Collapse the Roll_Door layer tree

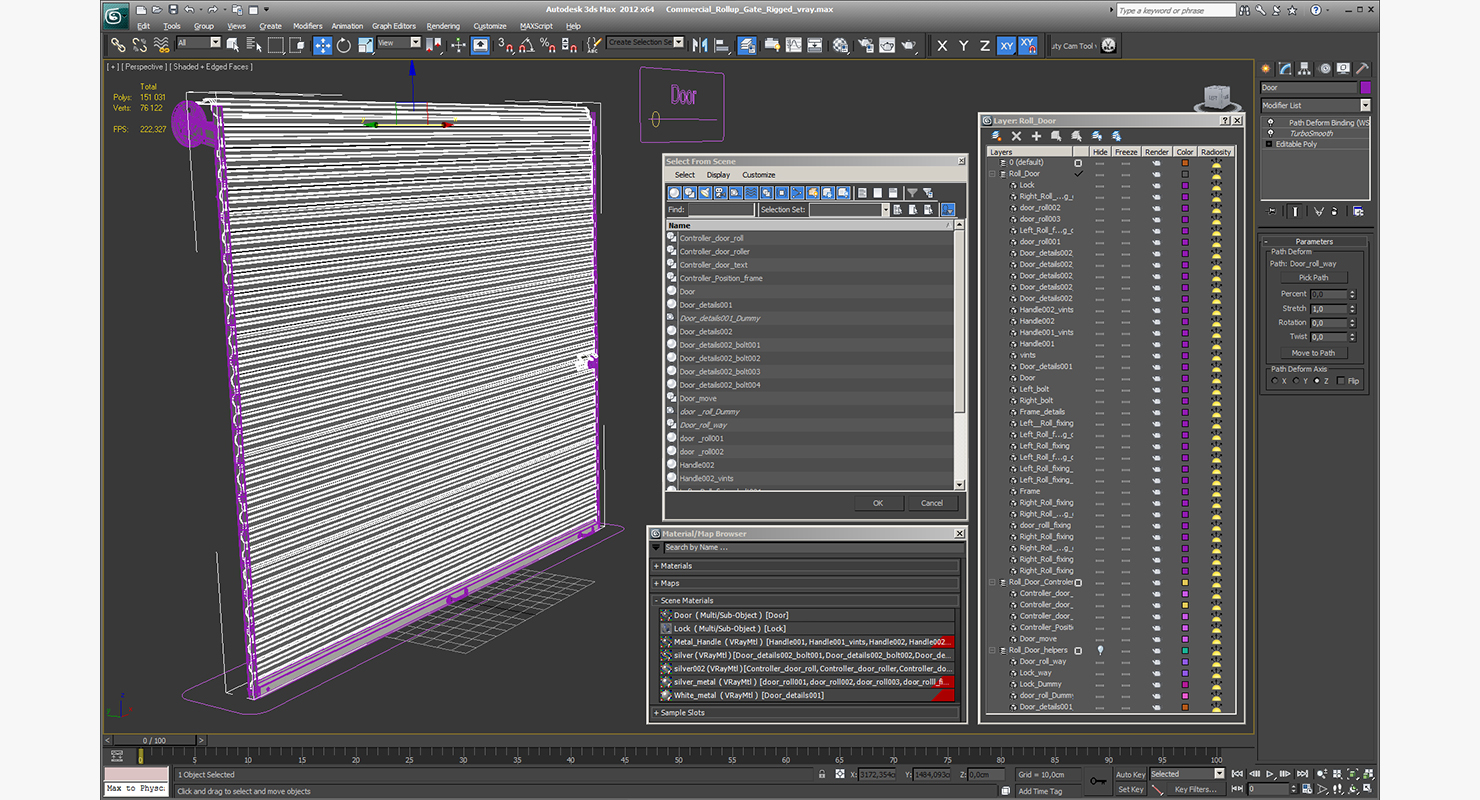993,174
